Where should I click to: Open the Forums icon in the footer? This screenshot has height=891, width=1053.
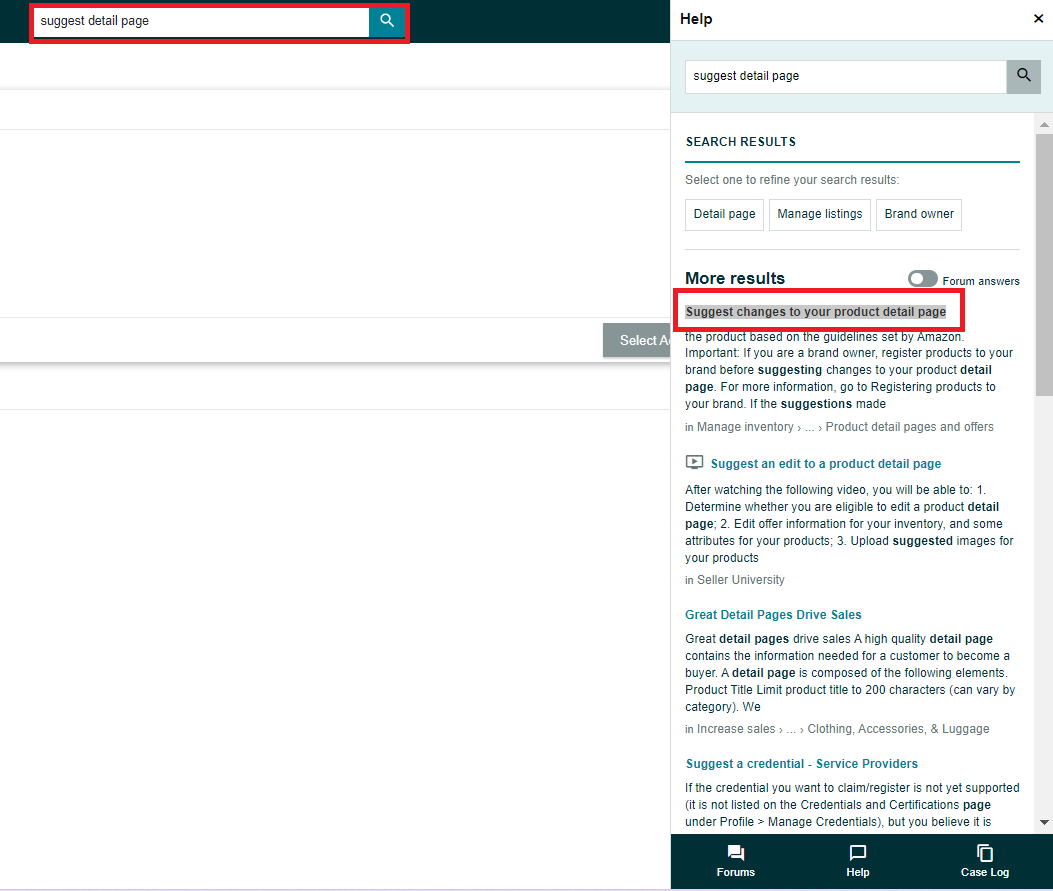pos(735,853)
